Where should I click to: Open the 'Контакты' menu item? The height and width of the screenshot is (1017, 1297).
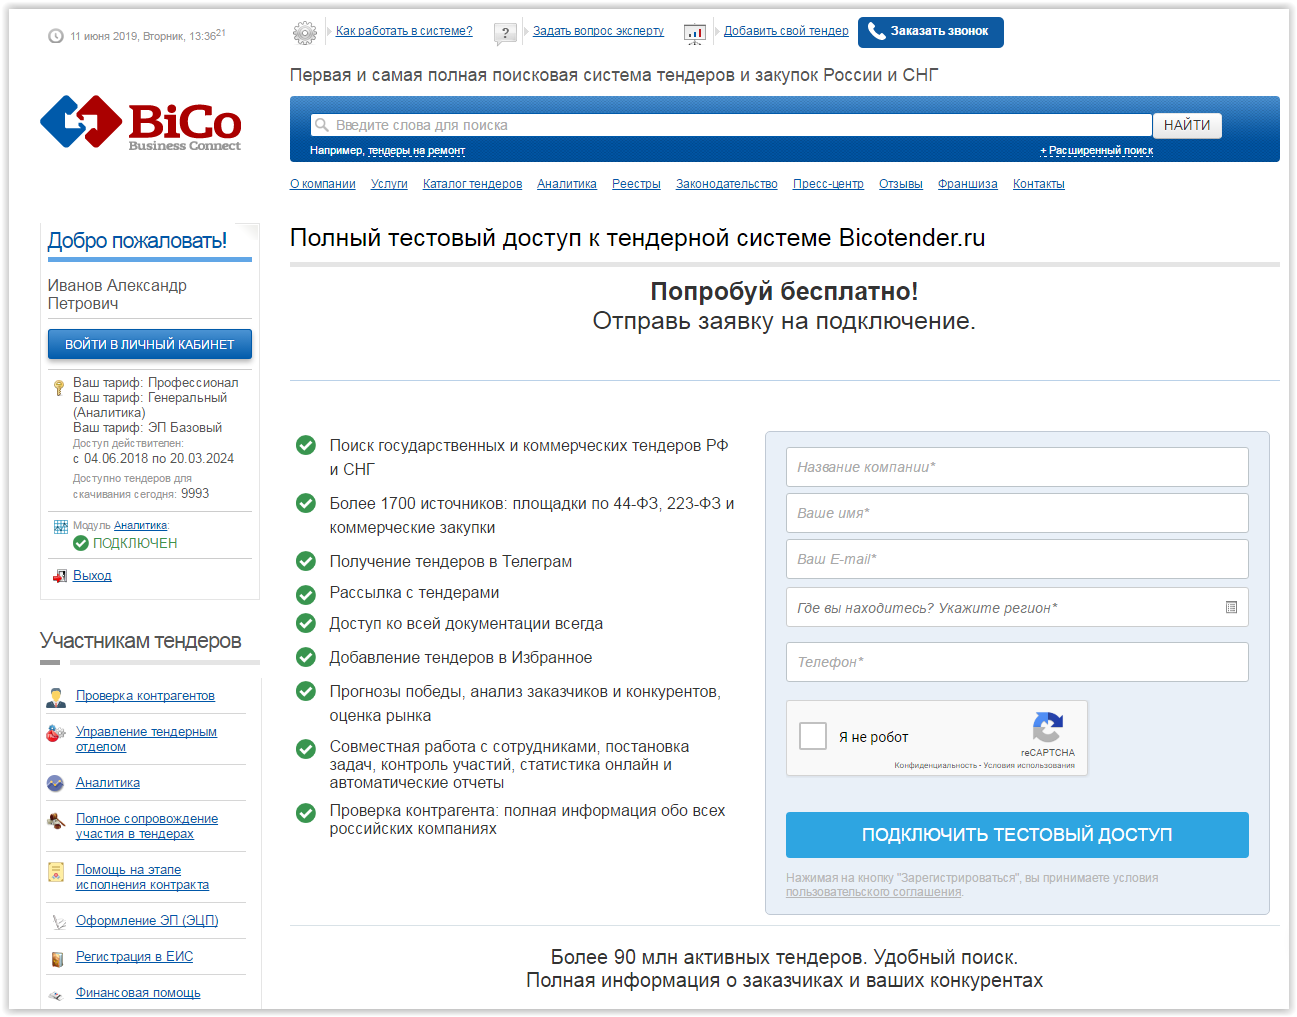pyautogui.click(x=1039, y=184)
